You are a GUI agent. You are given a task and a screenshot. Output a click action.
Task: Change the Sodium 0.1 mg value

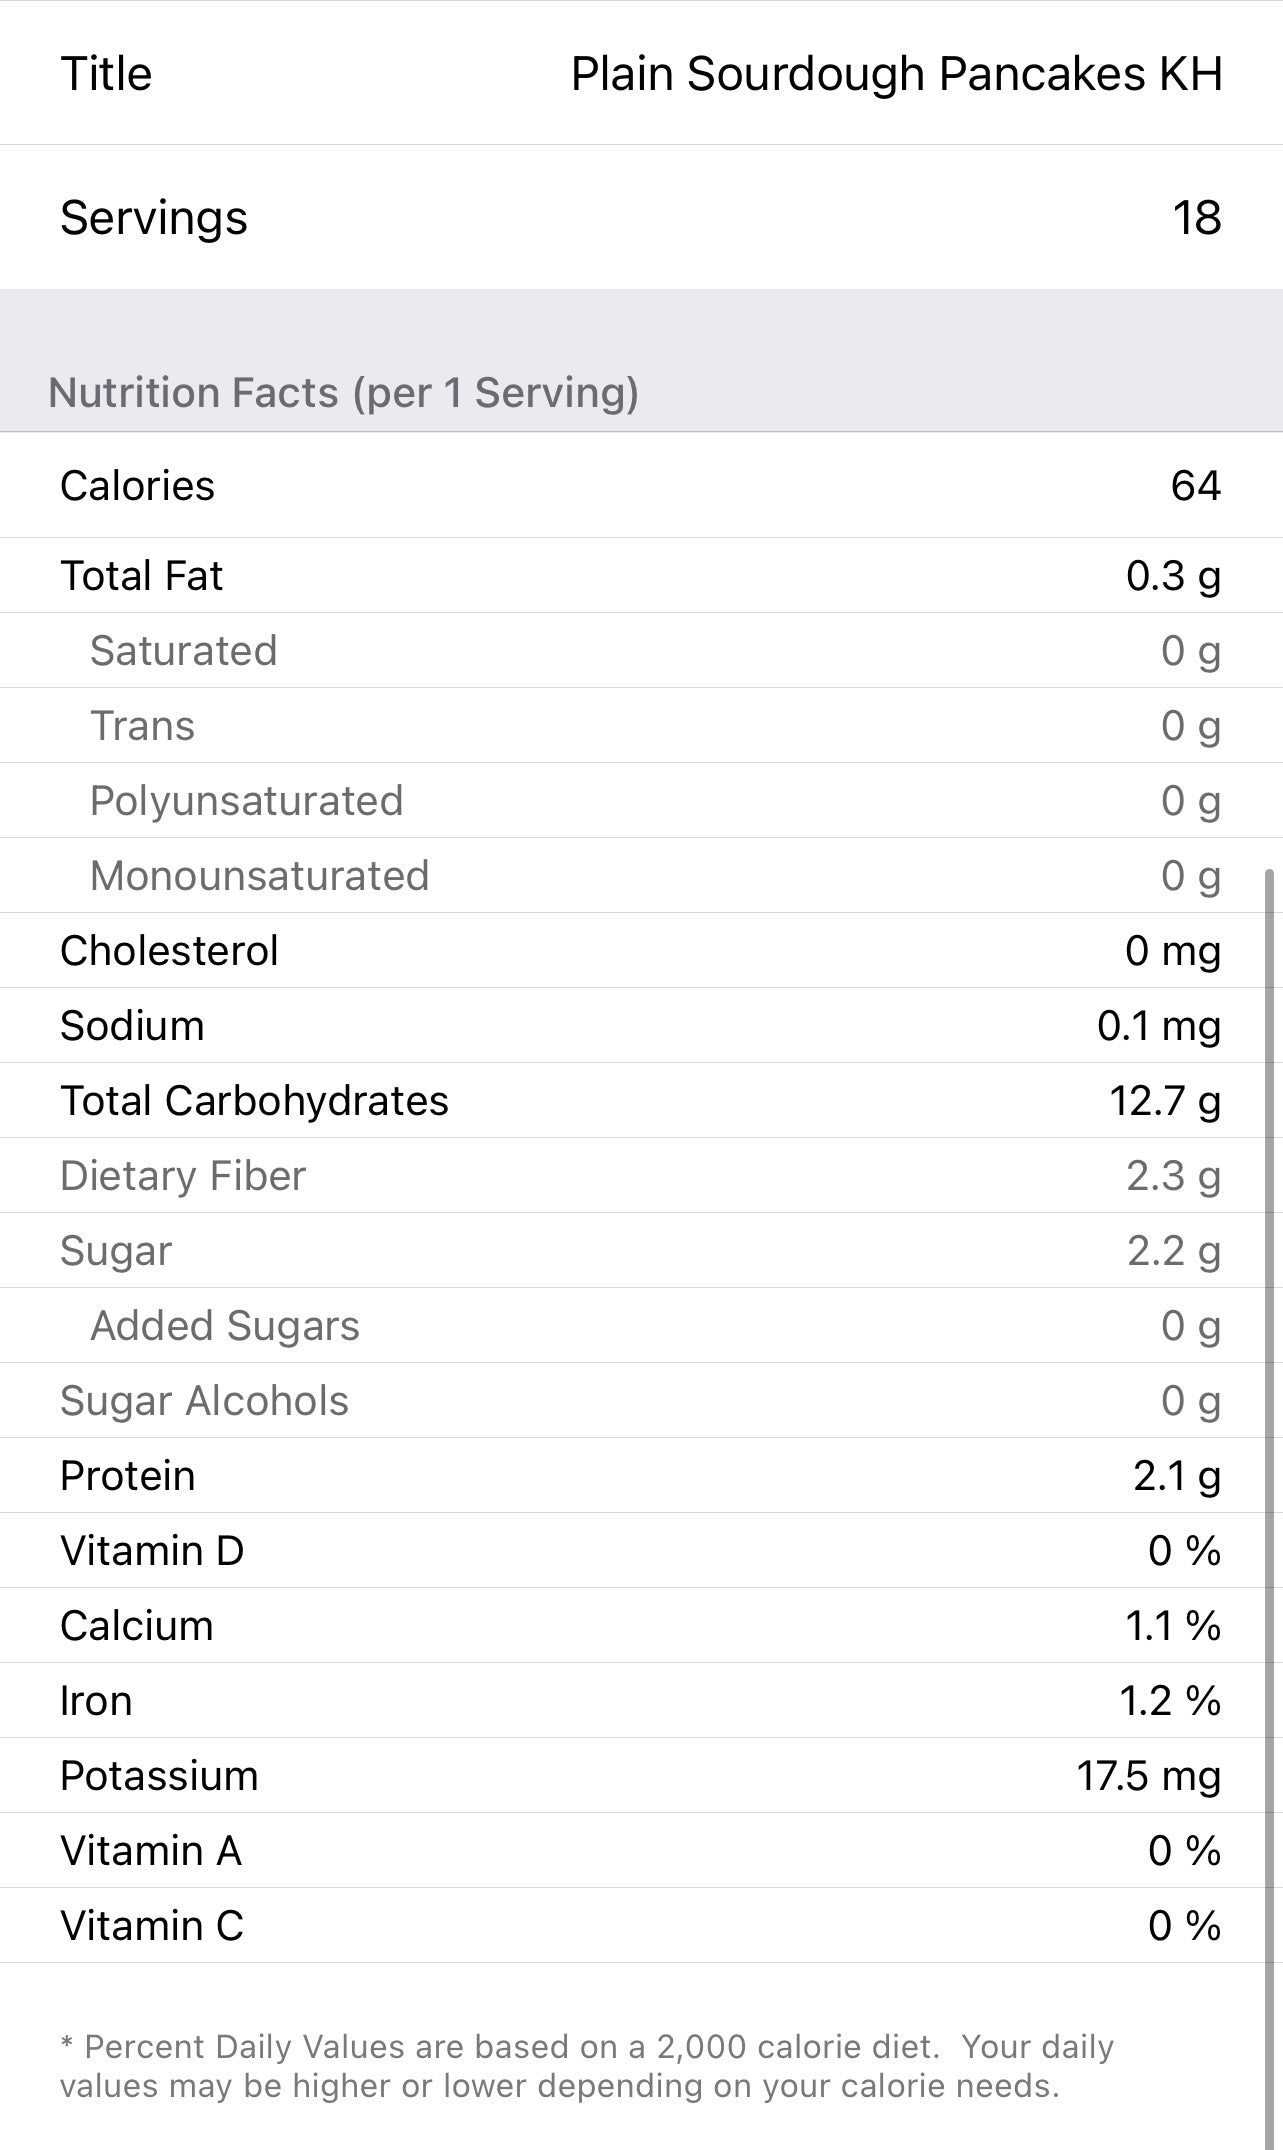pos(1158,1026)
